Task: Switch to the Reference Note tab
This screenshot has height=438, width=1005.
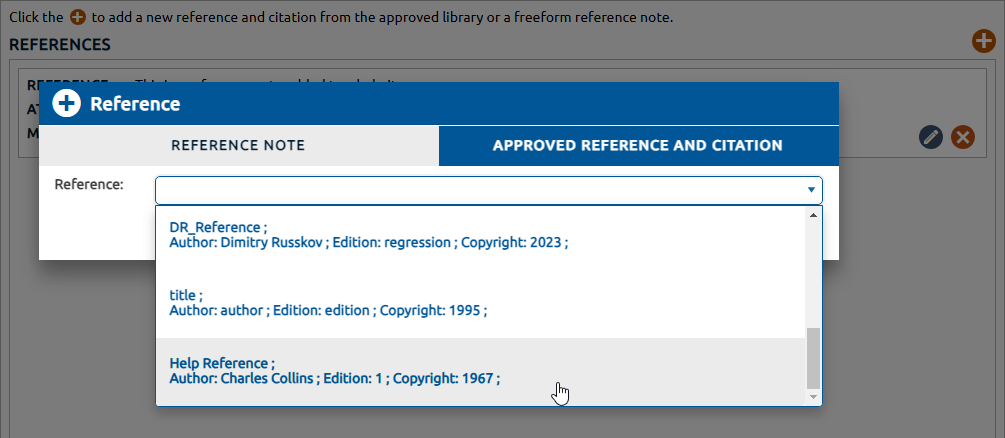Action: 238,146
